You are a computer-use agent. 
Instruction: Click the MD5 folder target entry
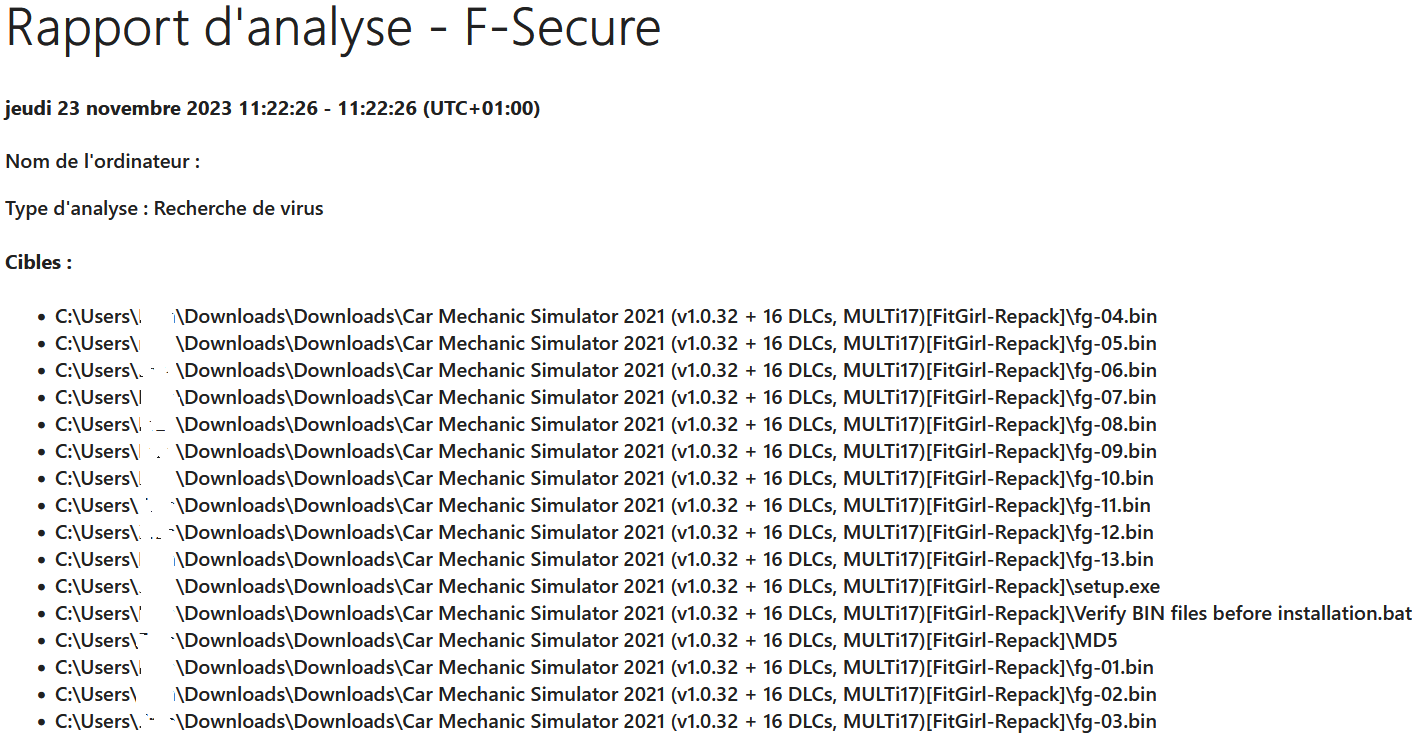pyautogui.click(x=586, y=641)
